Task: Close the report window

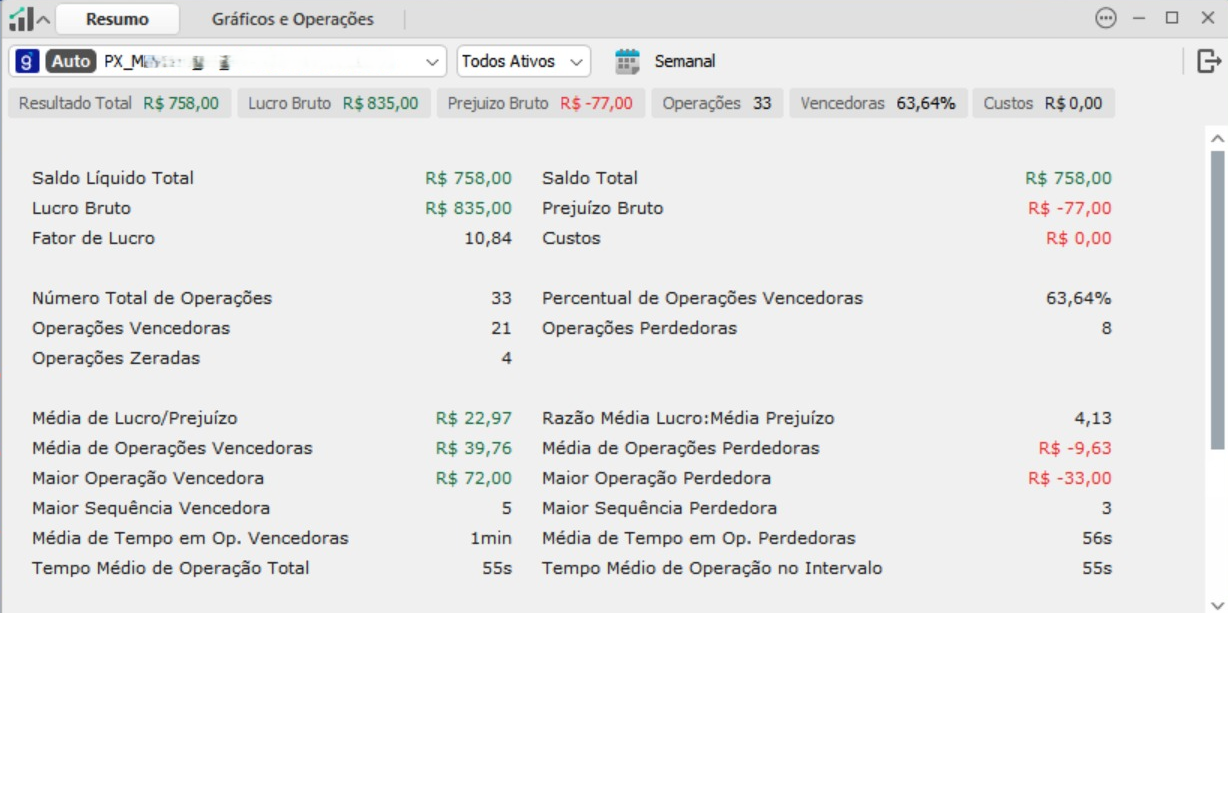Action: coord(1206,18)
